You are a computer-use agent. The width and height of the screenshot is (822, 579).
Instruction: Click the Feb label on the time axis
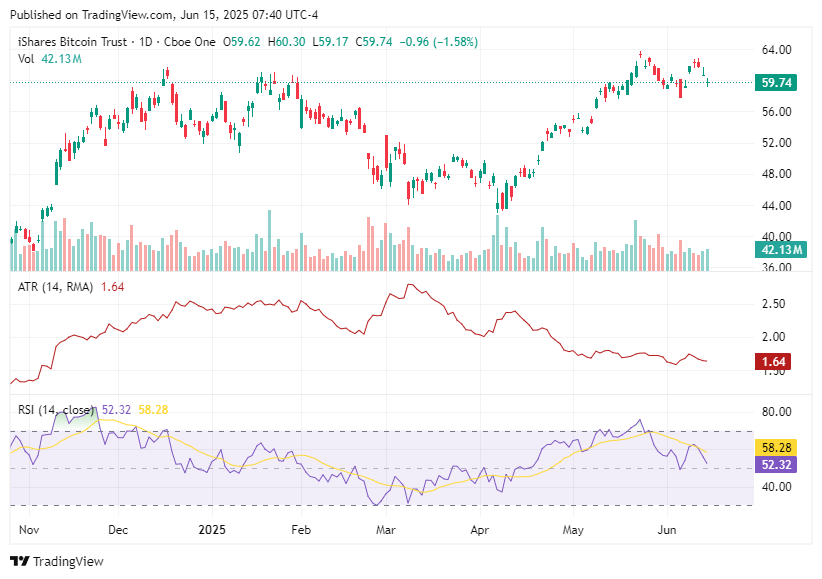pyautogui.click(x=301, y=530)
